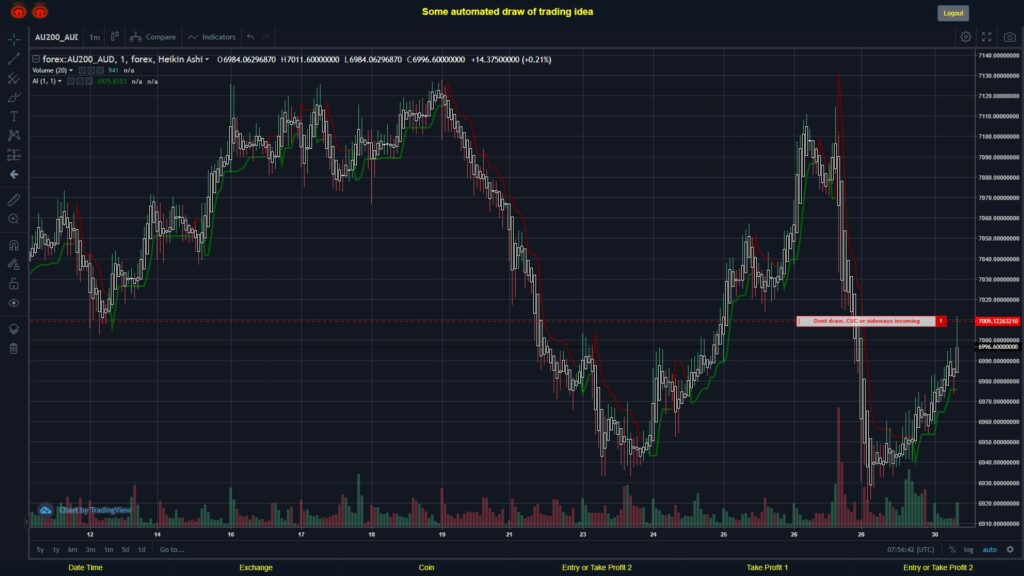Toggle percent scale
Screen dimensions: 1024x576
click(x=952, y=550)
